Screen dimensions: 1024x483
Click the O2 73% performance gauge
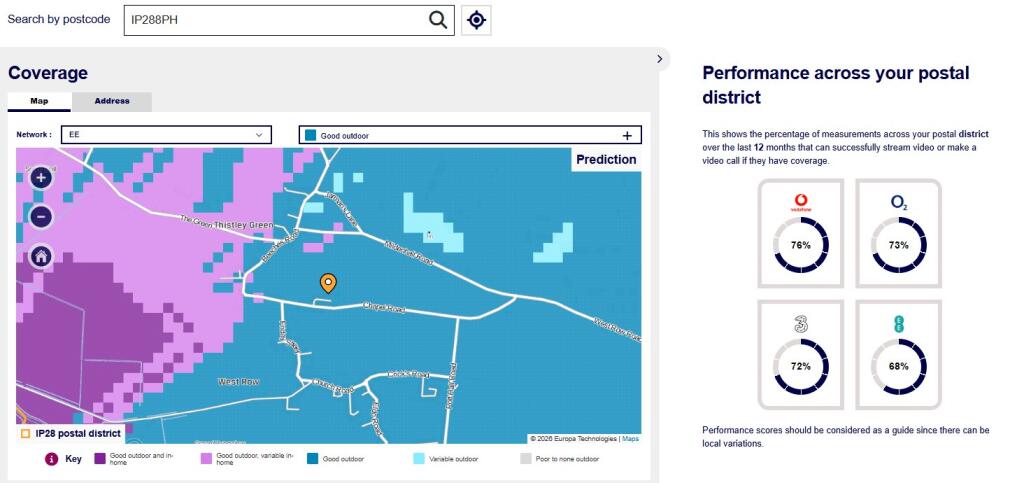click(x=899, y=245)
